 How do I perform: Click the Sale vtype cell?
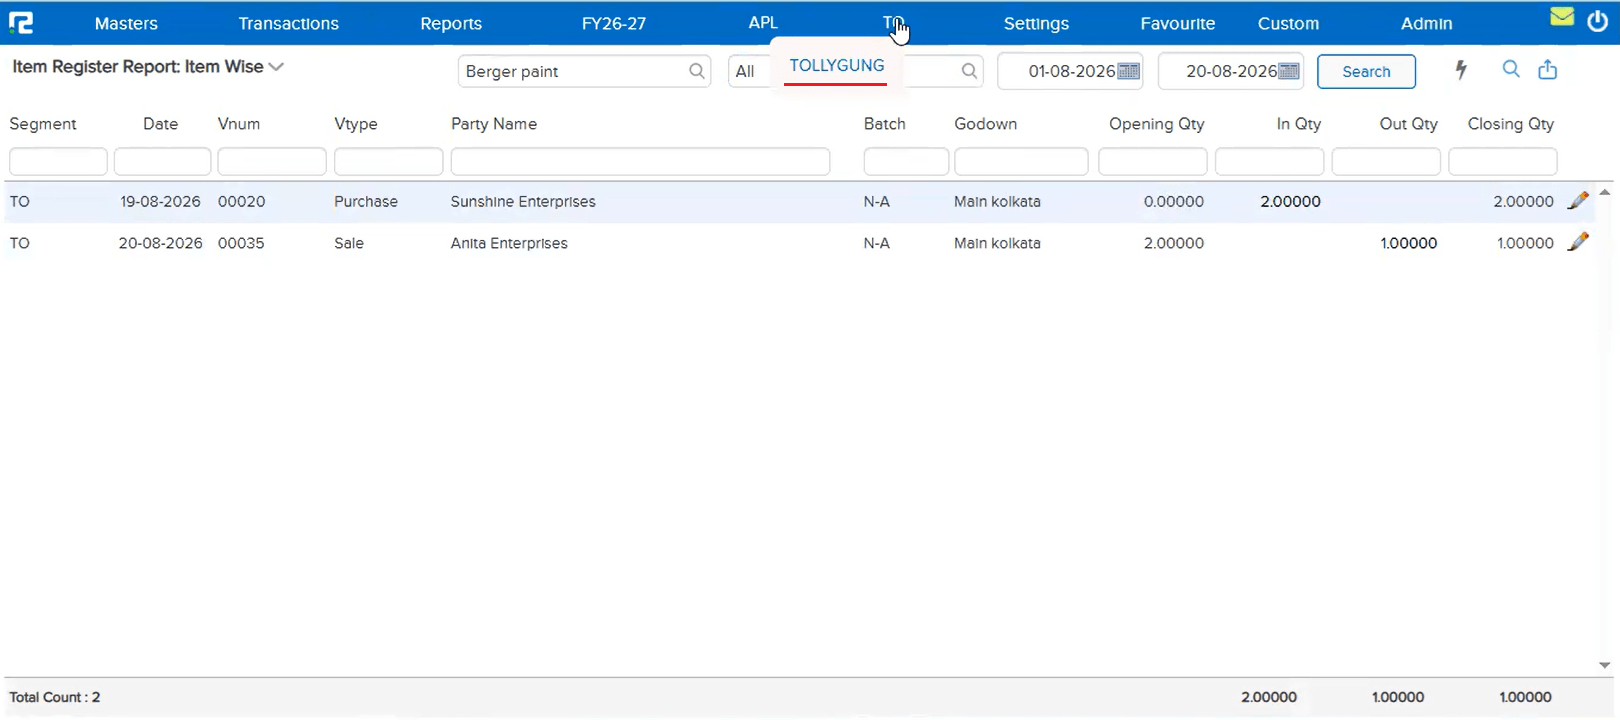(349, 243)
